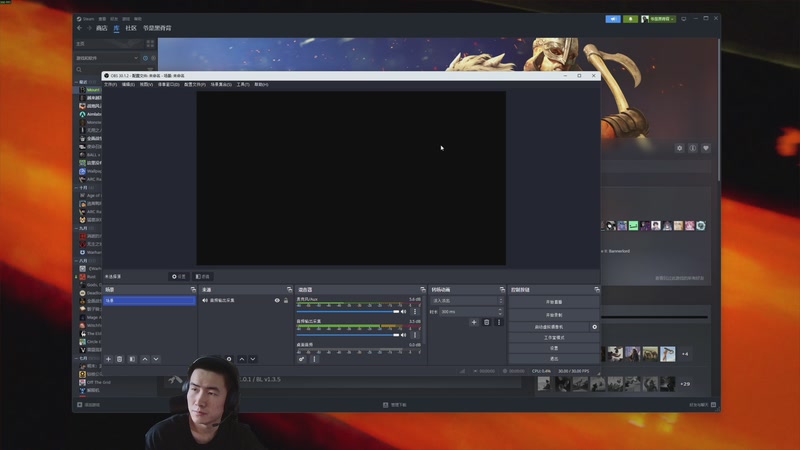This screenshot has height=450, width=800.
Task: Move source down in Sources panel
Action: [x=253, y=359]
